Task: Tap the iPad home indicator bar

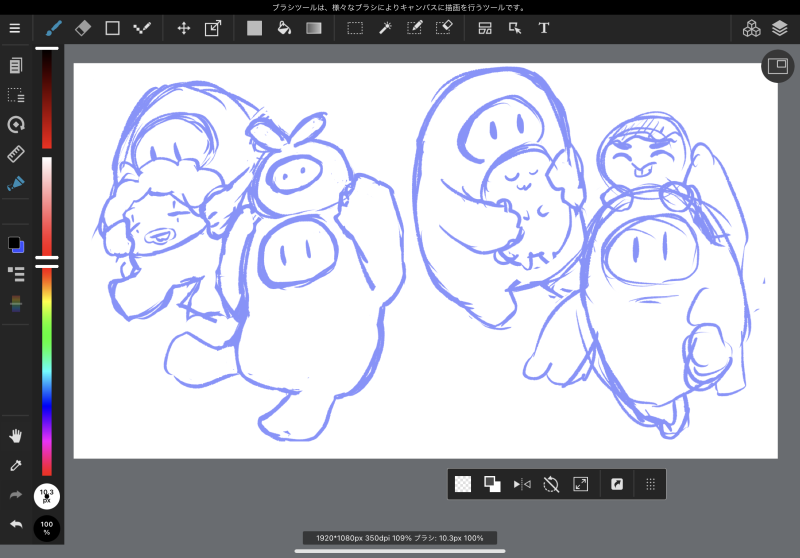Action: pyautogui.click(x=400, y=551)
